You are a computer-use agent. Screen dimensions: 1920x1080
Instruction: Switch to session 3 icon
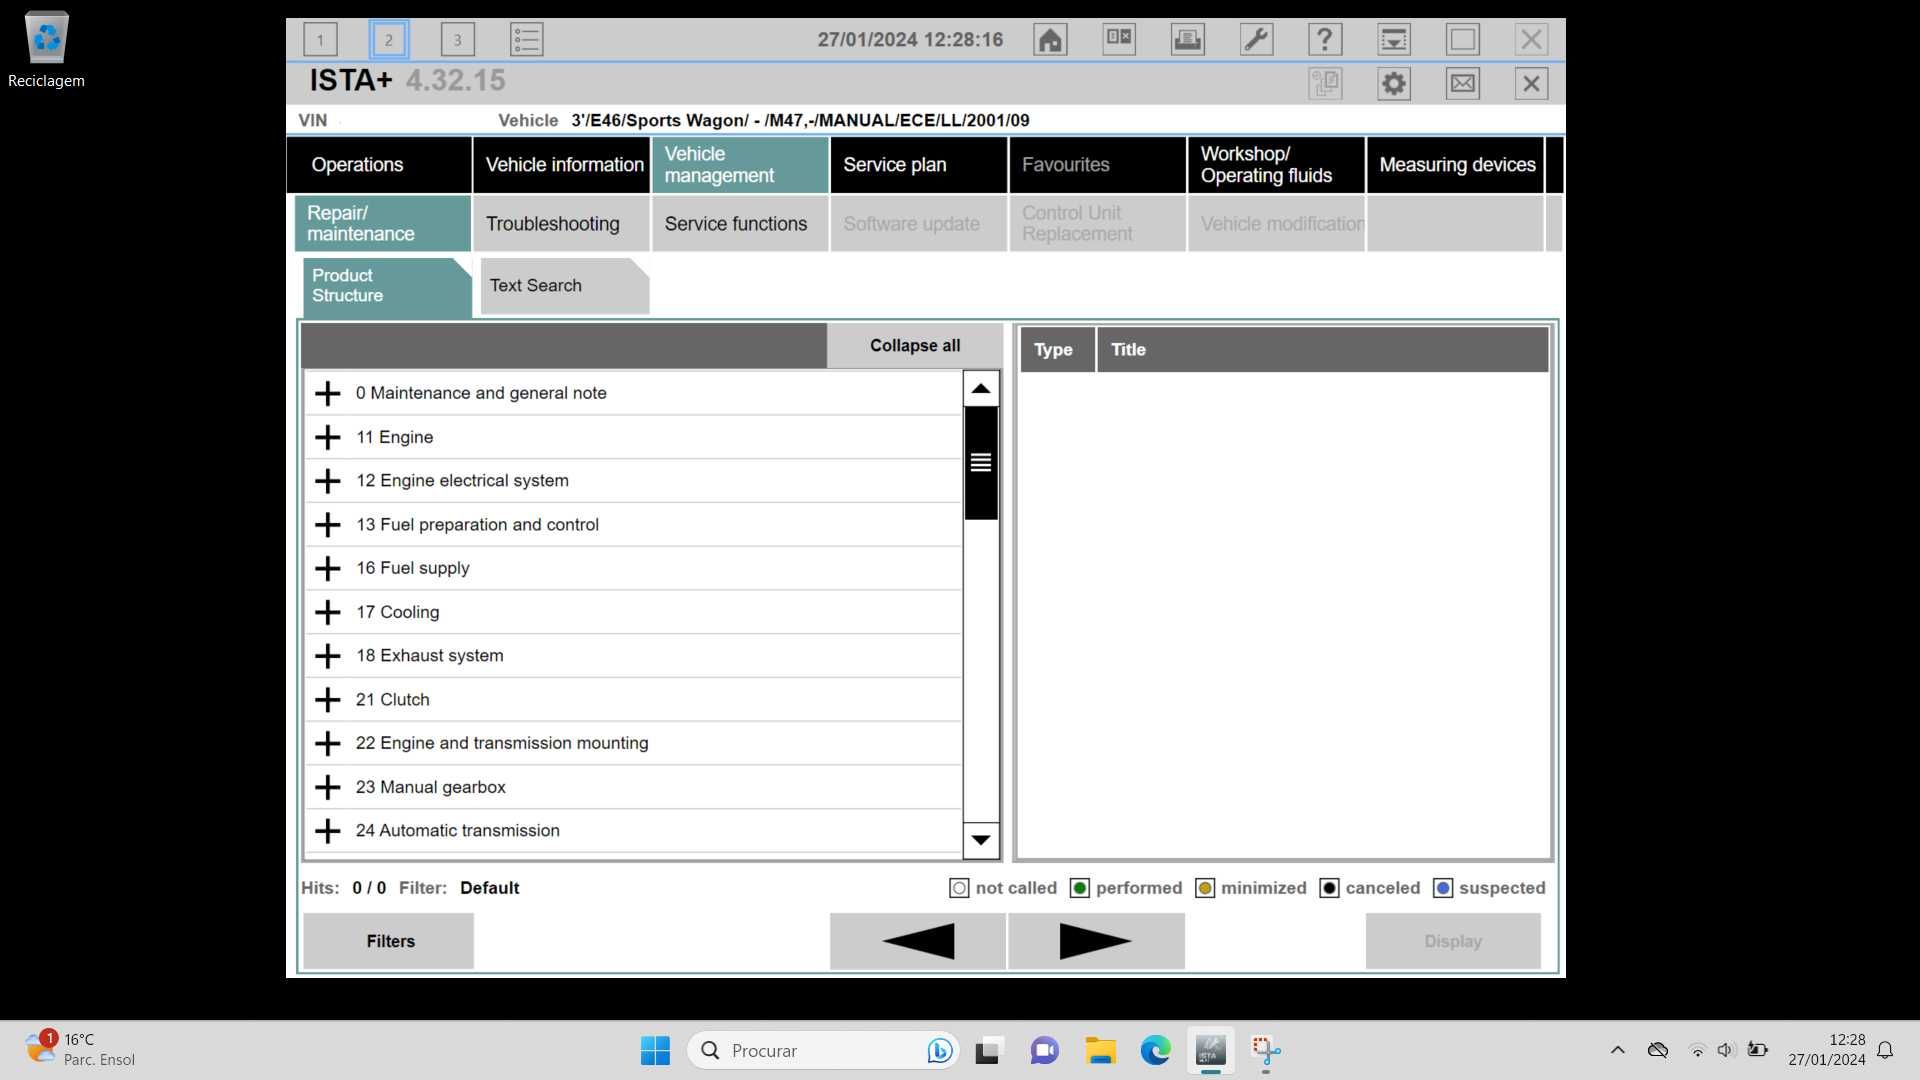(x=457, y=40)
